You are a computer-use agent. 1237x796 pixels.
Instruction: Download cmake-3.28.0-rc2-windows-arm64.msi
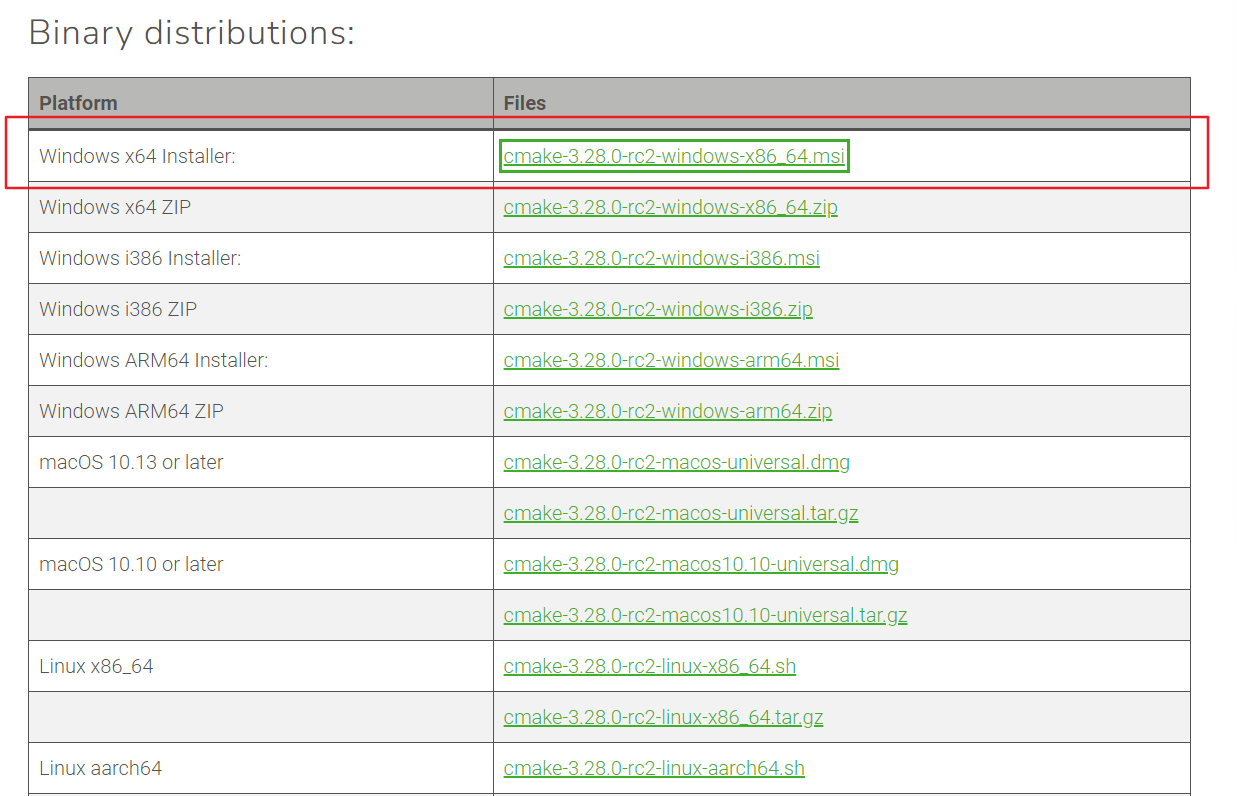tap(671, 360)
